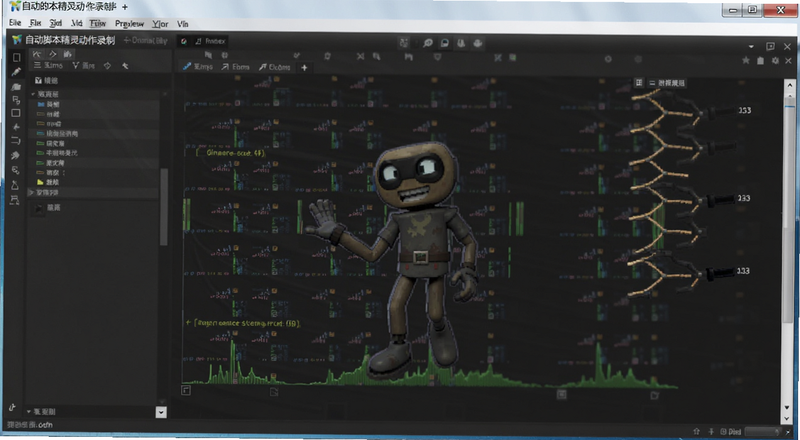Expand the collapsed group below the yellow folder
The image size is (800, 440).
[x=32, y=192]
